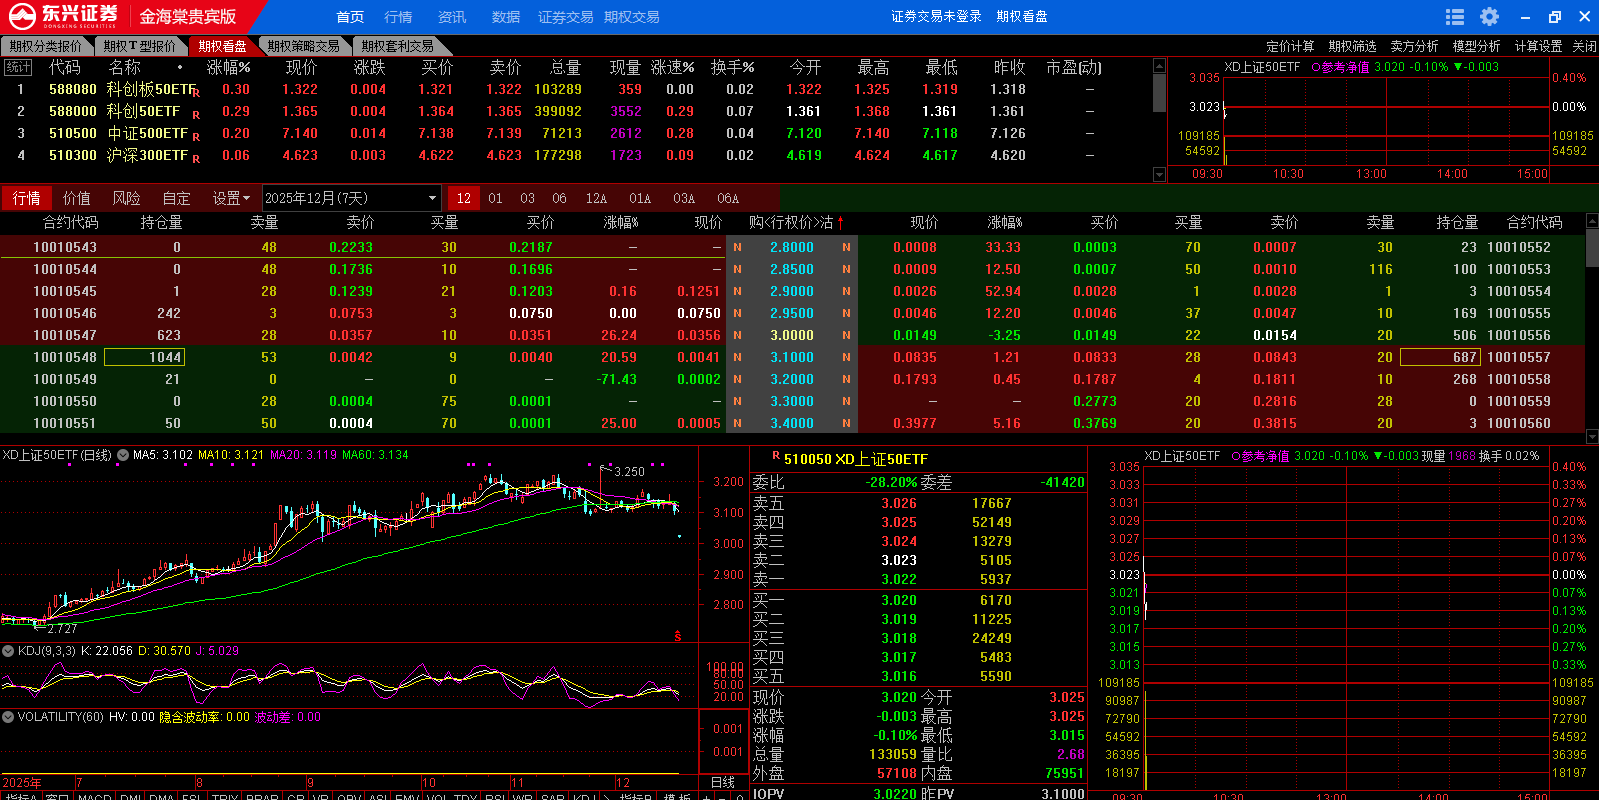Click the 统计 statistics box icon
Image resolution: width=1599 pixels, height=800 pixels.
(x=18, y=67)
